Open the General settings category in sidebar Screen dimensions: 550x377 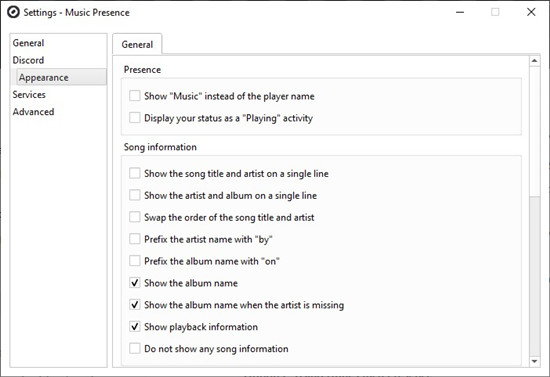point(28,43)
